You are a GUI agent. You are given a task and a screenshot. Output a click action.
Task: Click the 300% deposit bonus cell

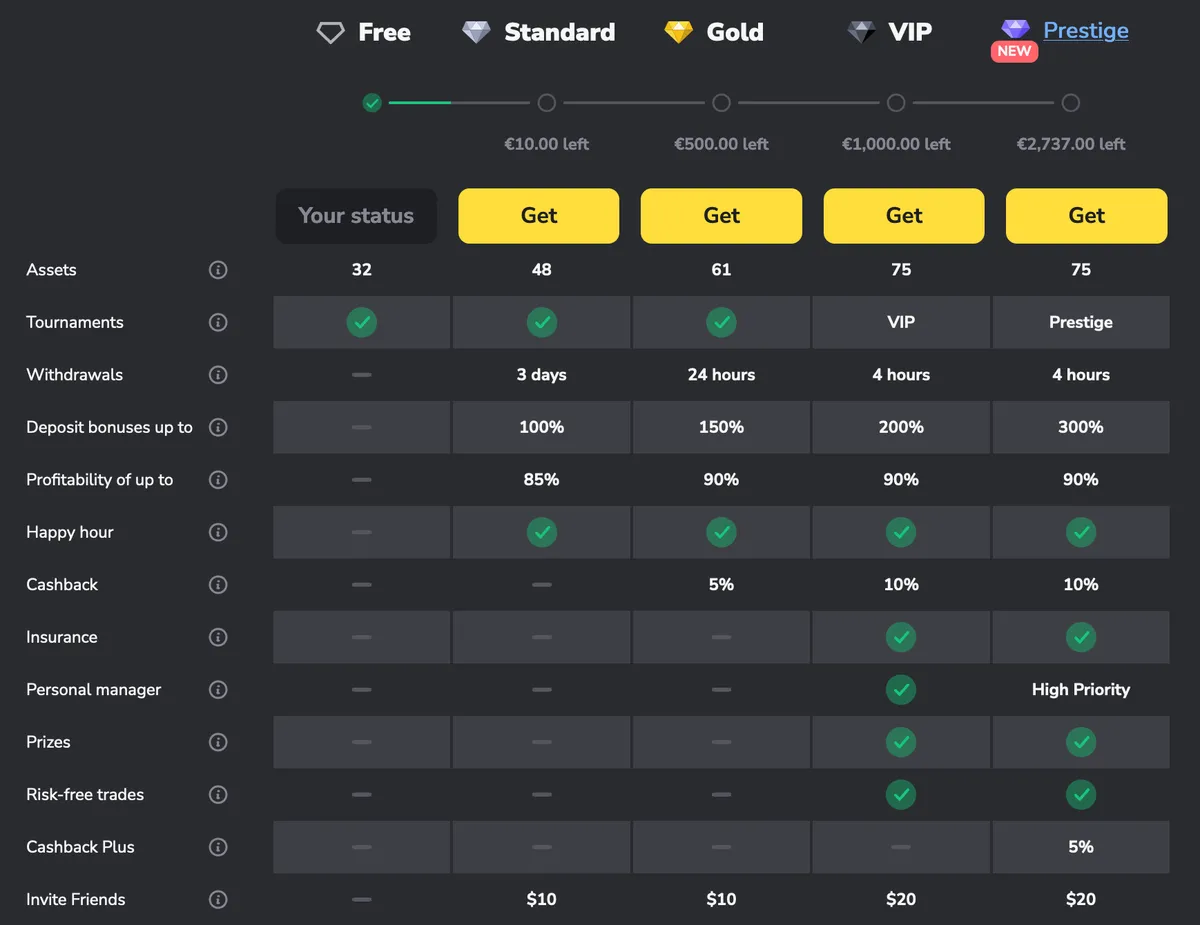[x=1081, y=427]
